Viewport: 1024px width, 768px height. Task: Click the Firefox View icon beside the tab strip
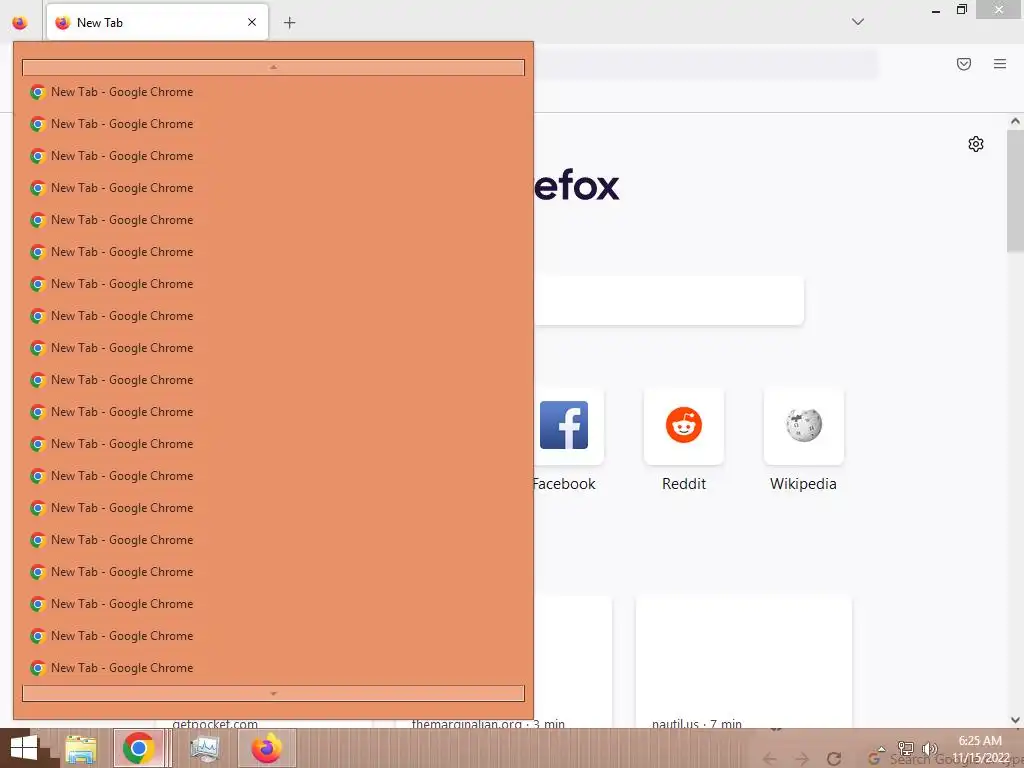click(x=20, y=22)
